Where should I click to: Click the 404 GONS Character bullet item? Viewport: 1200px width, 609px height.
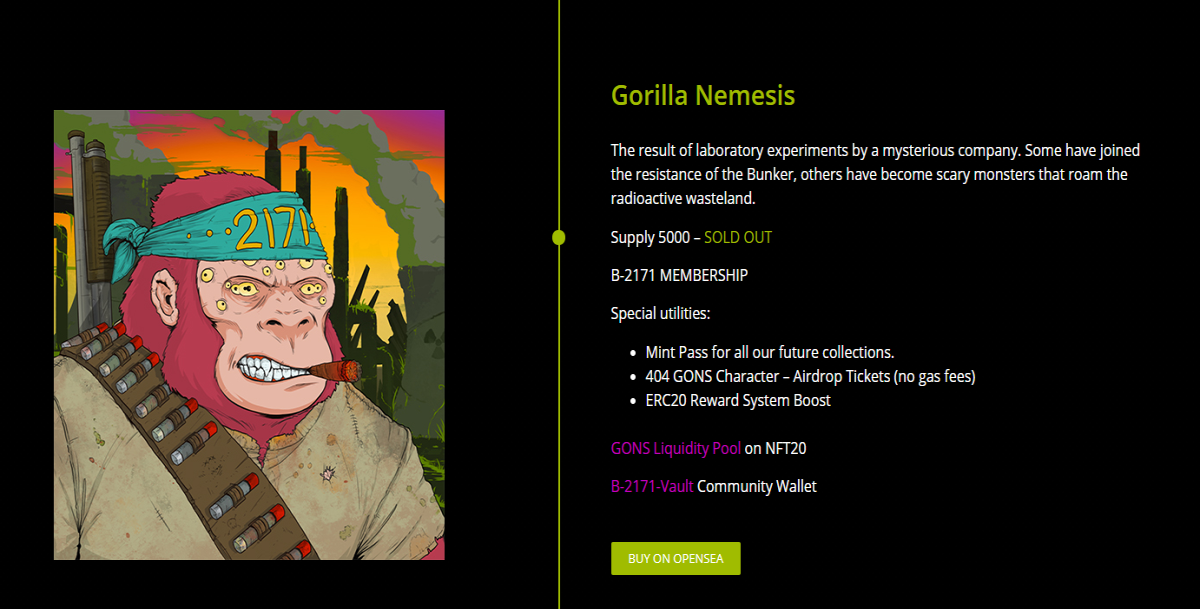pos(810,376)
